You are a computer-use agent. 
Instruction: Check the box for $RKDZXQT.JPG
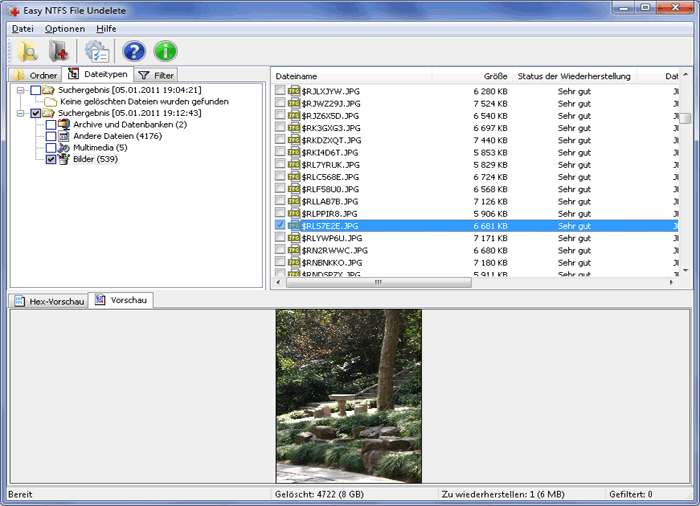pyautogui.click(x=280, y=139)
